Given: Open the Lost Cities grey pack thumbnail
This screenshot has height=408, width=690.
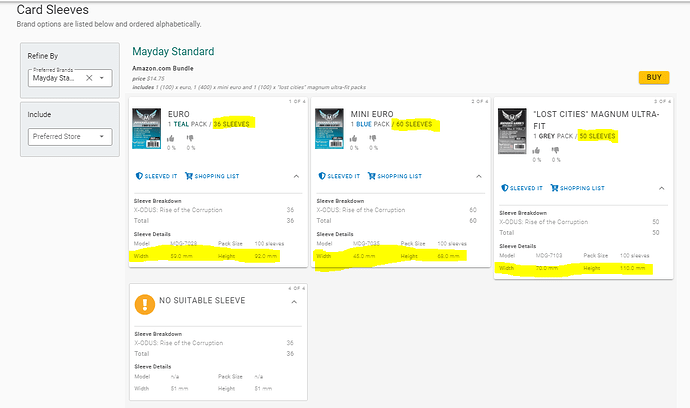Looking at the screenshot, I should [x=512, y=131].
